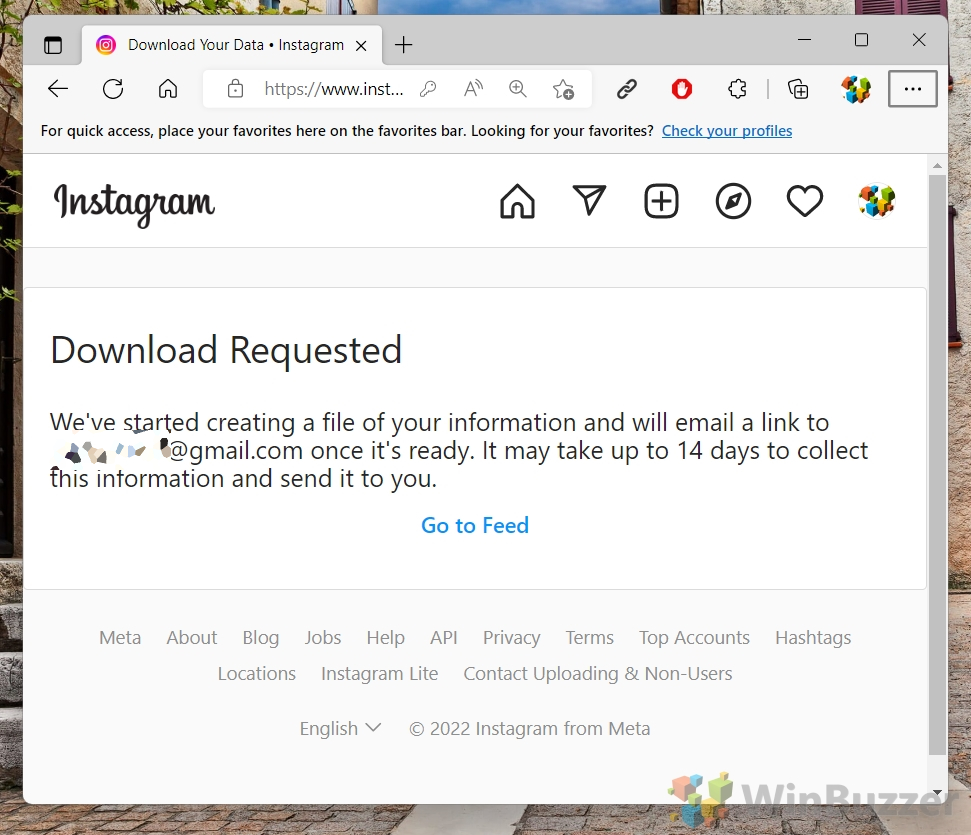This screenshot has height=835, width=971.
Task: Click the scrollbar down arrow
Action: [x=938, y=792]
